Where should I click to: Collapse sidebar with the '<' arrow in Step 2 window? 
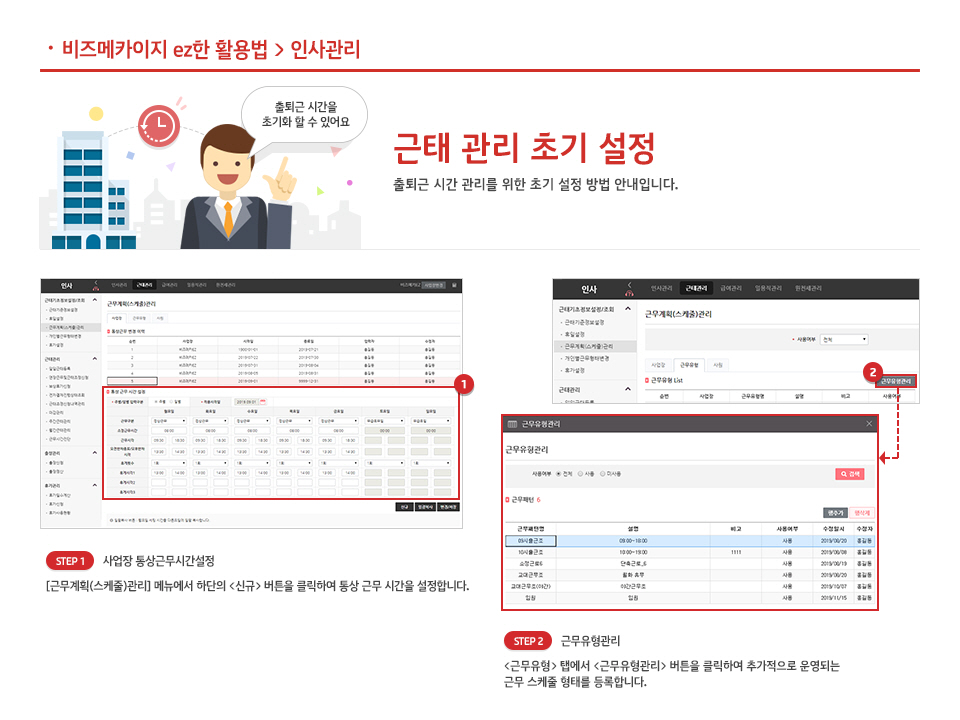(x=629, y=285)
